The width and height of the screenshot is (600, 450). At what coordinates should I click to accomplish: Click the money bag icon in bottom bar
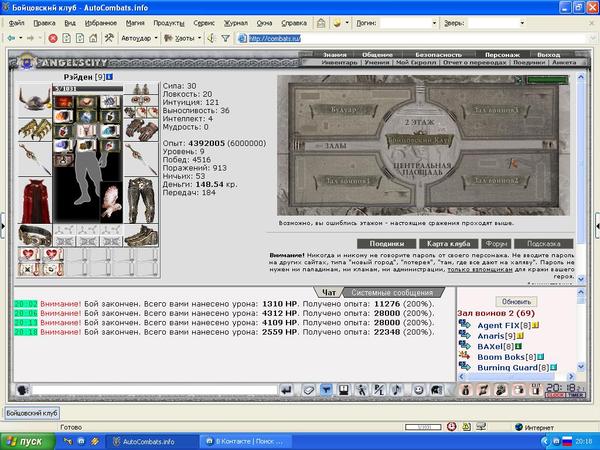coord(466,390)
